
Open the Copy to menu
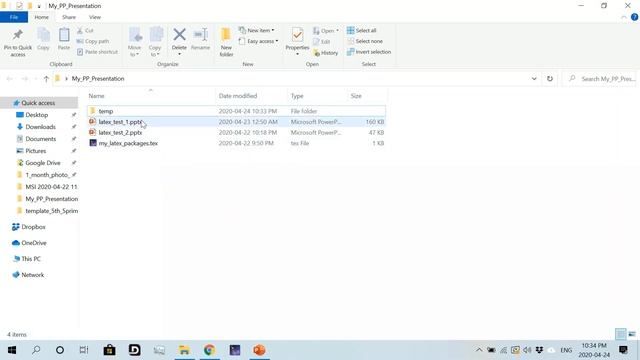(x=155, y=42)
